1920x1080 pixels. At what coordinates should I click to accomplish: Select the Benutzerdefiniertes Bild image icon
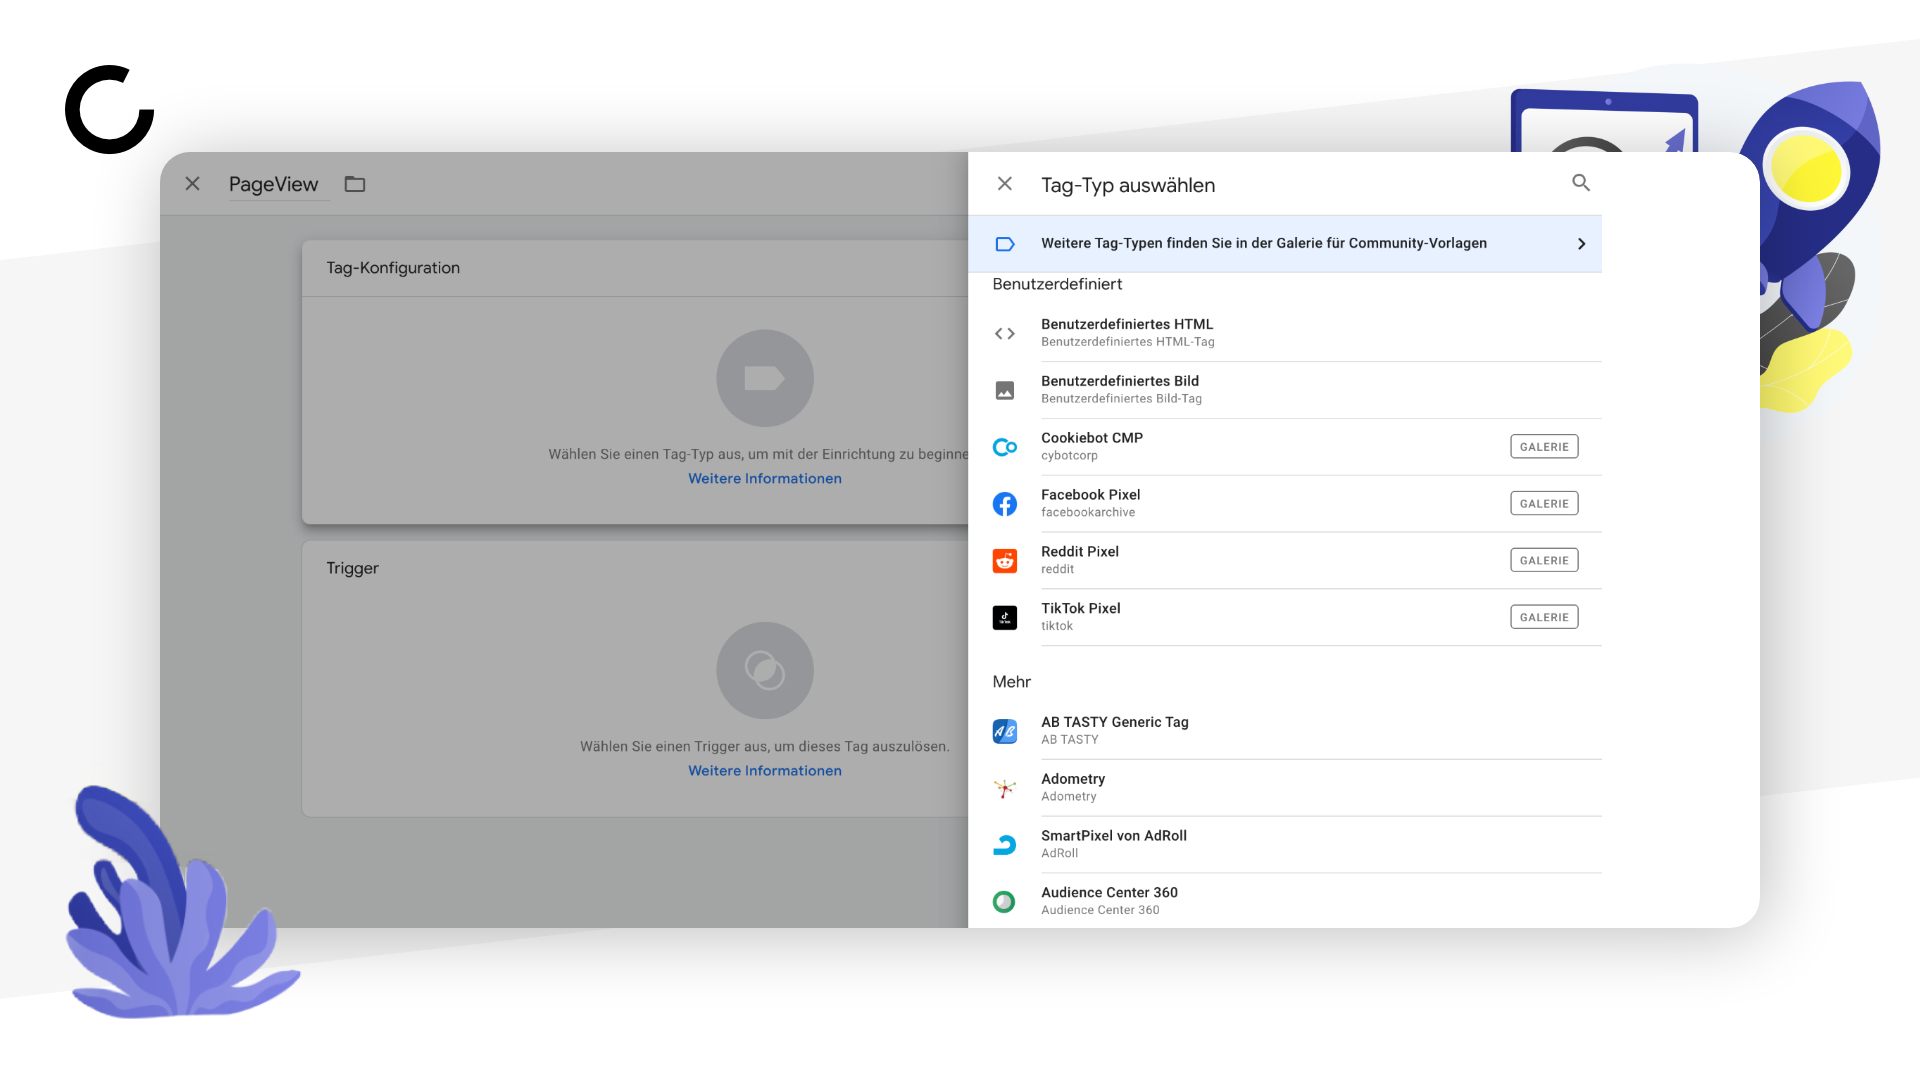click(1005, 391)
